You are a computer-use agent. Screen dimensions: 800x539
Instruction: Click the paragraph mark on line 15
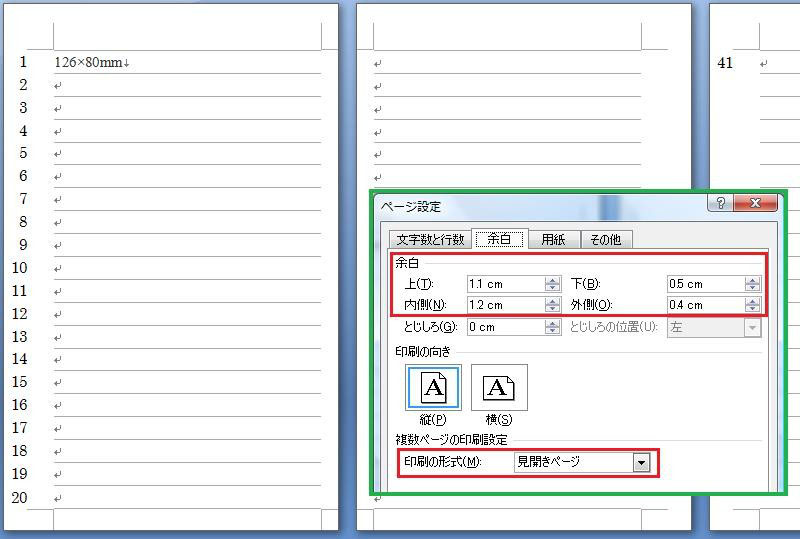point(58,383)
